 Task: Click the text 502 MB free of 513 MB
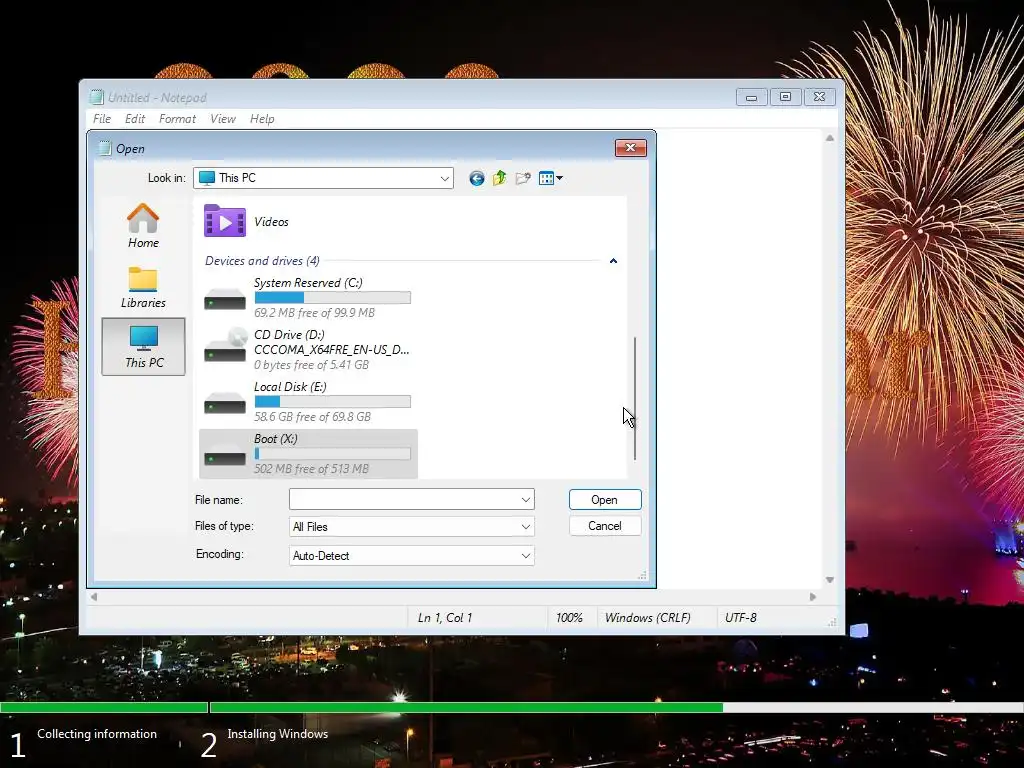pyautogui.click(x=312, y=468)
